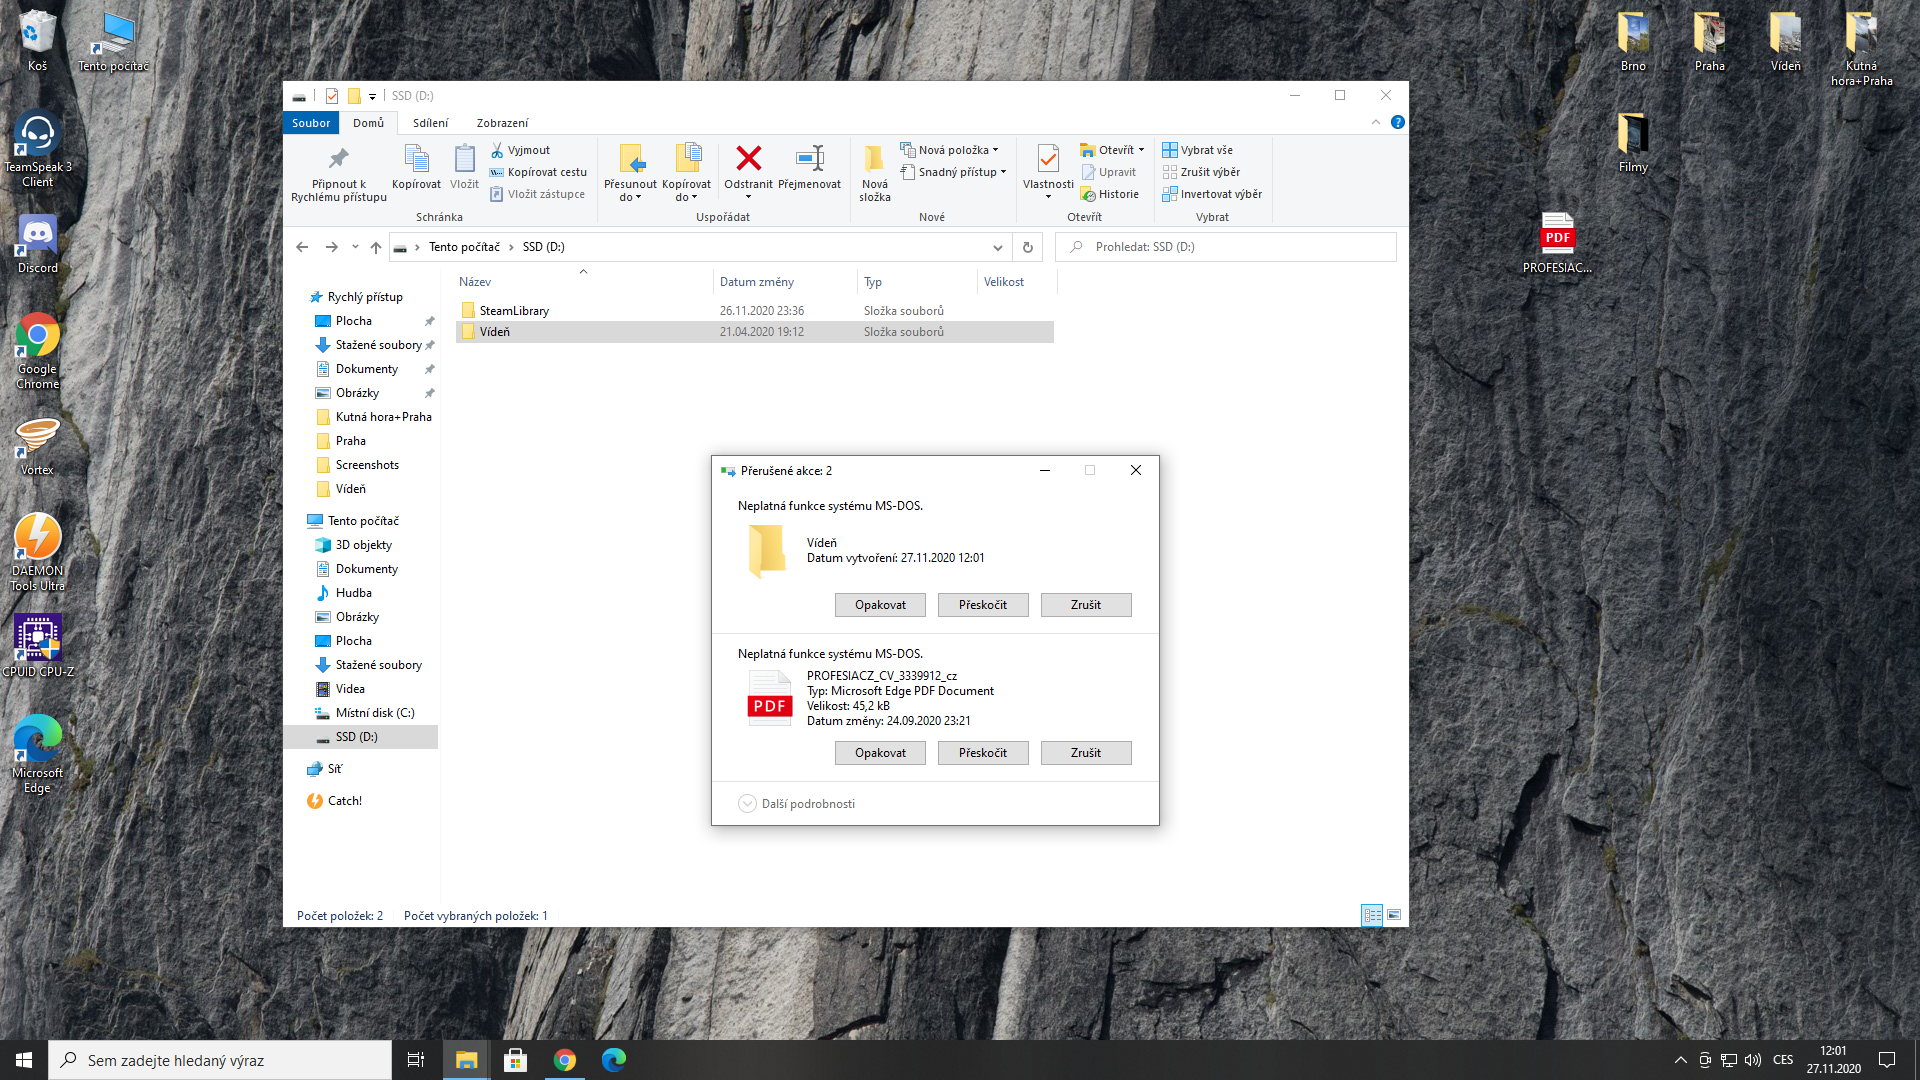Click New folder (Nová složka) icon
The height and width of the screenshot is (1080, 1920).
(874, 160)
